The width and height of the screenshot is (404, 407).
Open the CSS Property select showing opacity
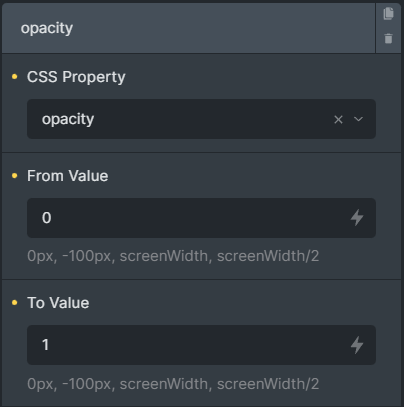point(201,119)
